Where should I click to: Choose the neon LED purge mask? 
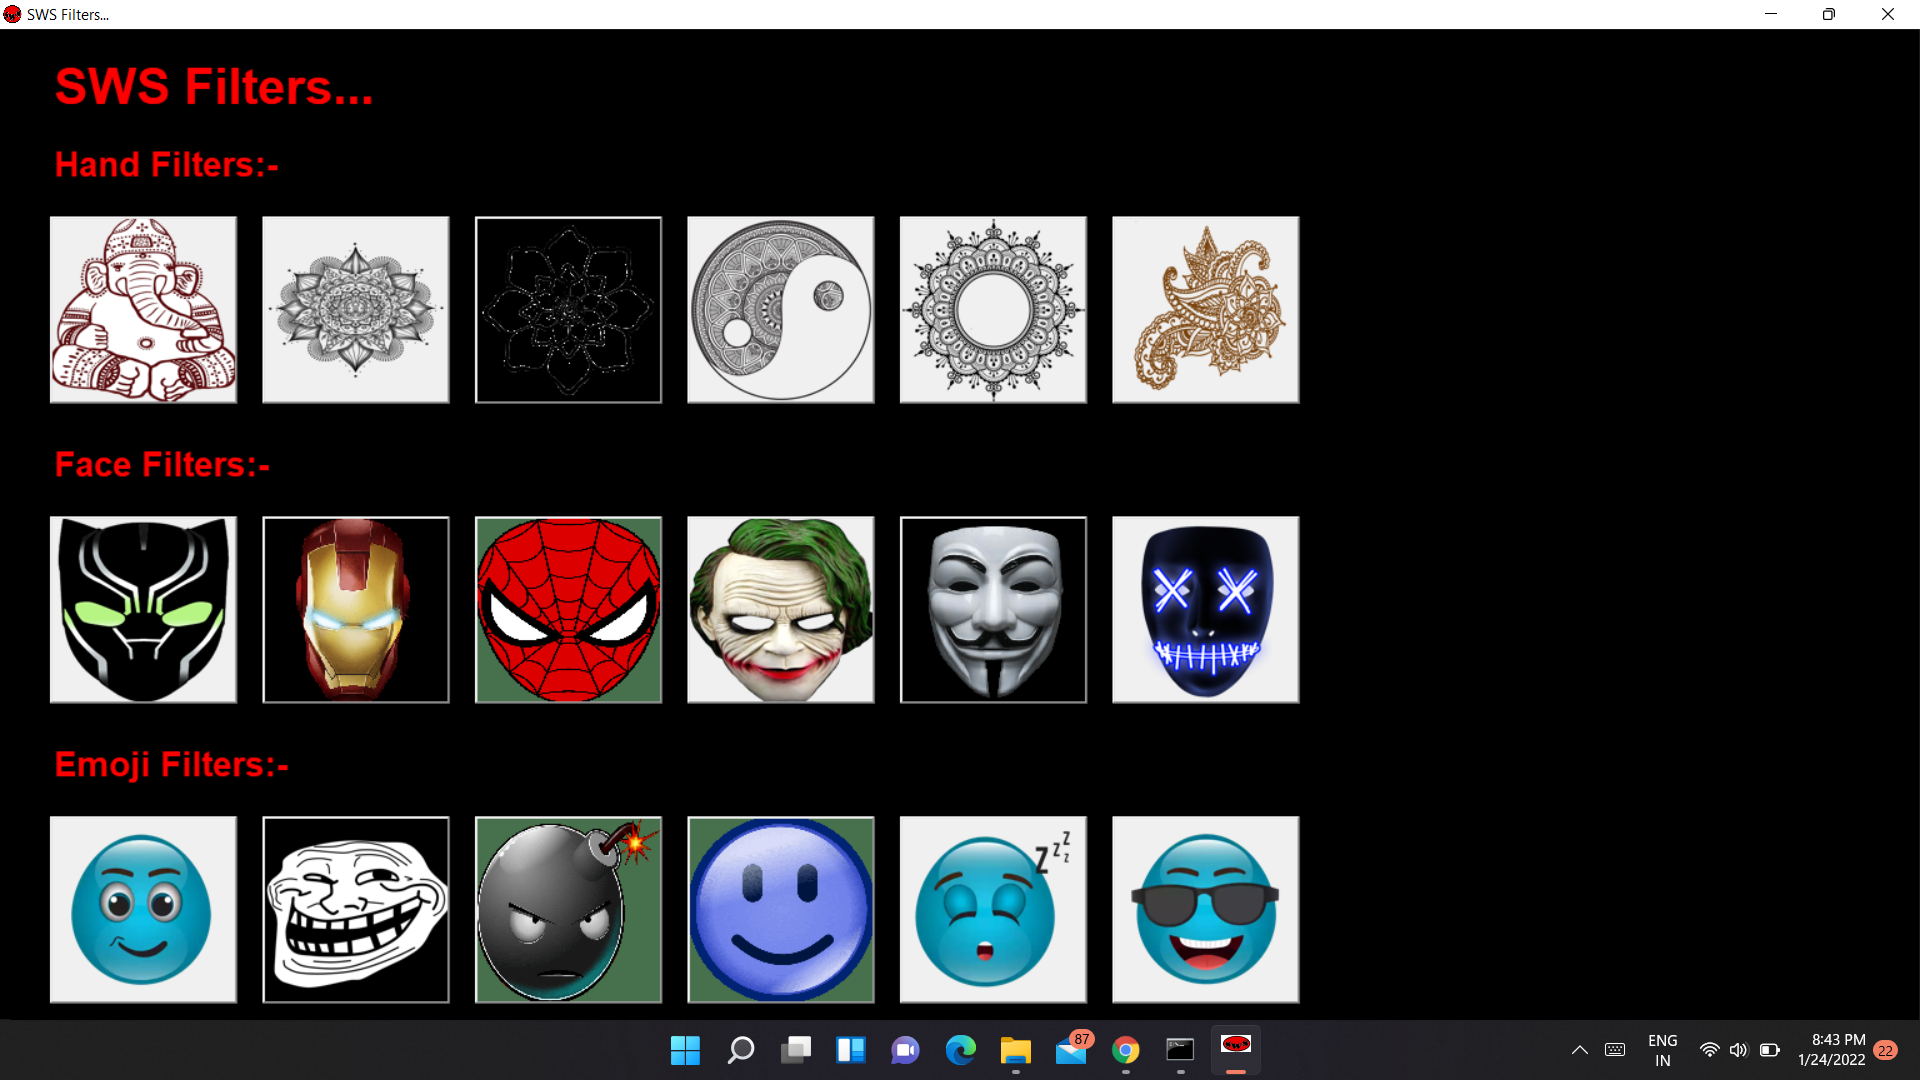pos(1205,610)
